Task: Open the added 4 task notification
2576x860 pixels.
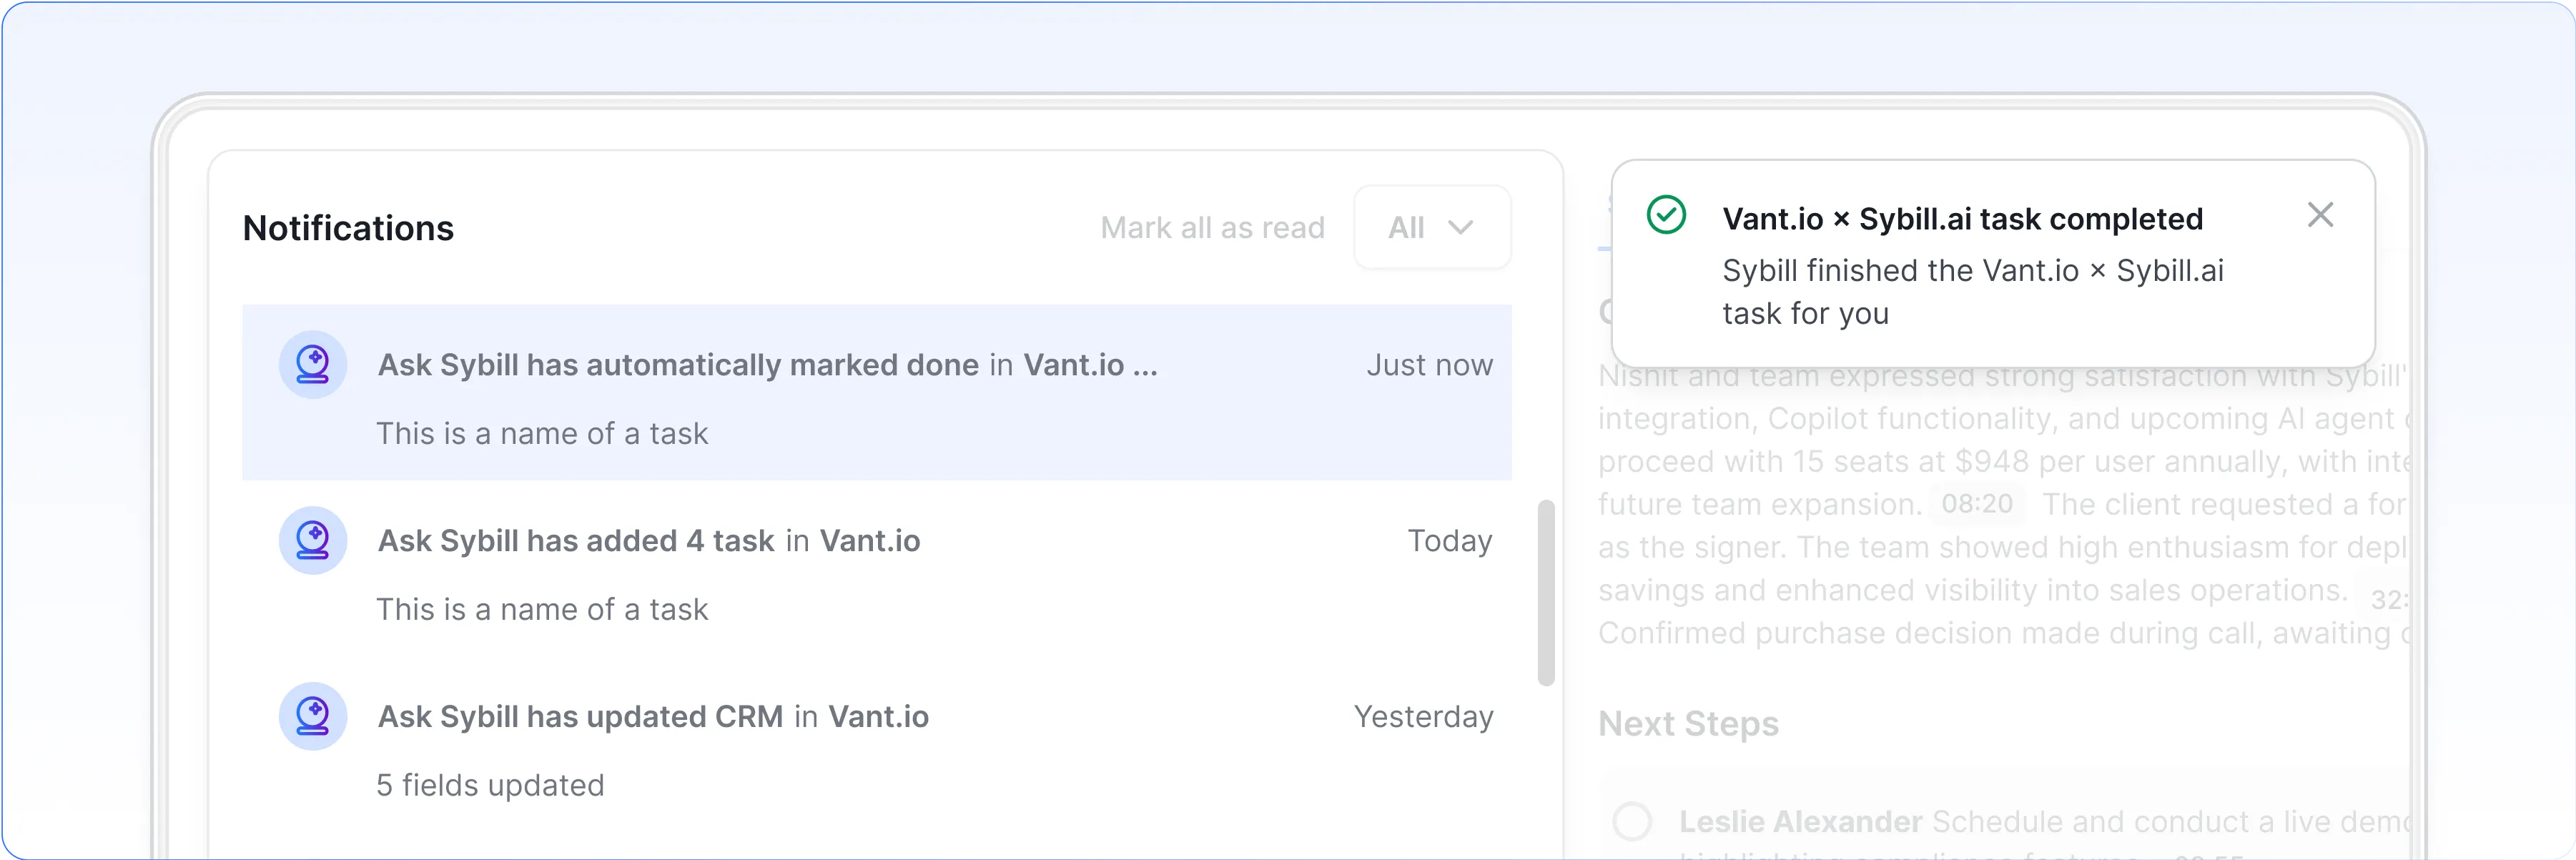Action: tap(876, 569)
